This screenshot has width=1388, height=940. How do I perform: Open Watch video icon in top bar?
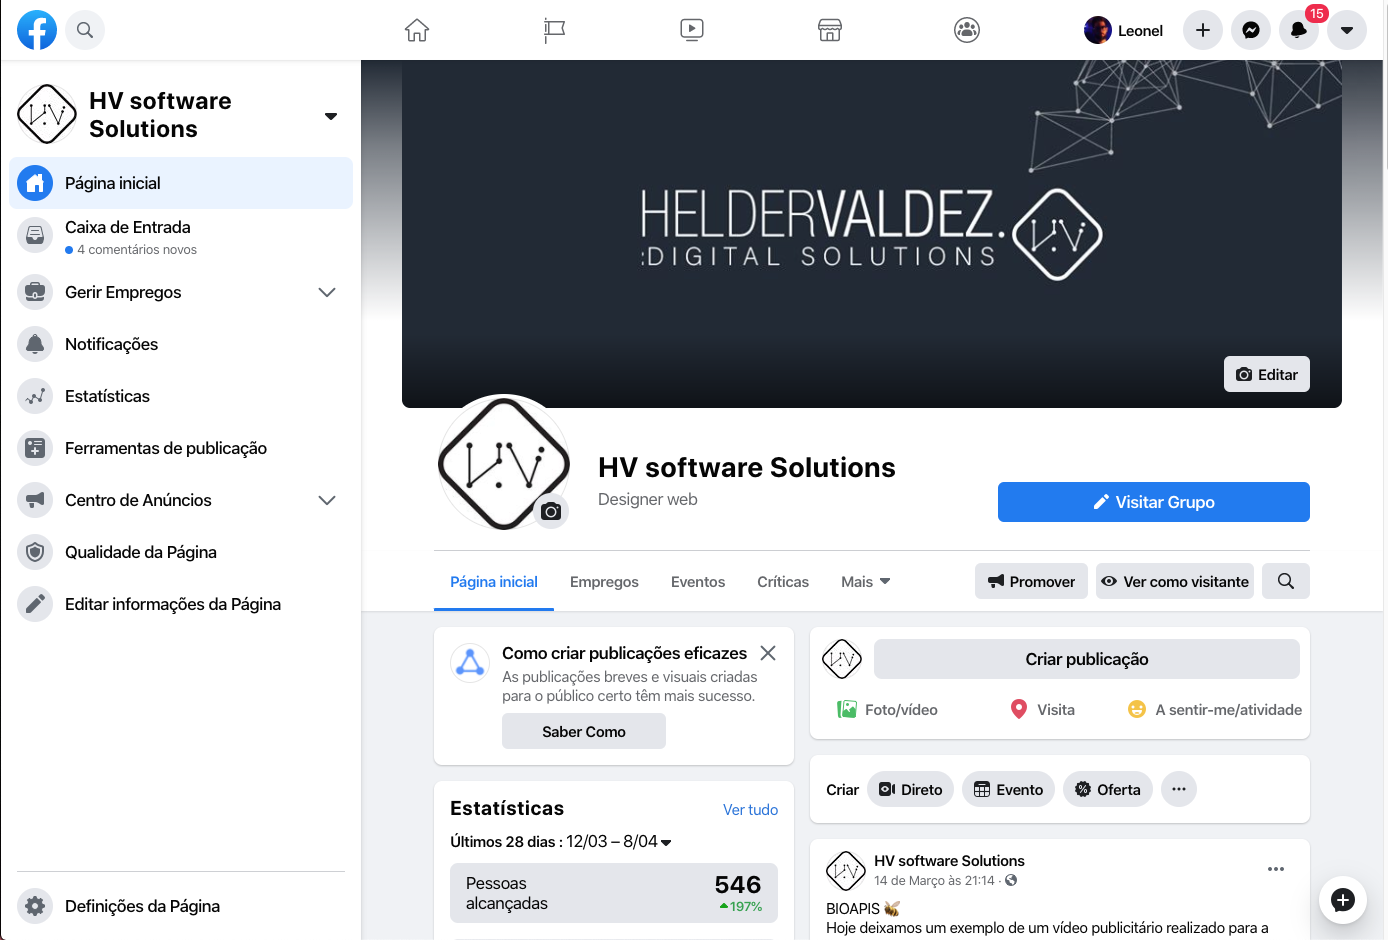[x=692, y=30]
